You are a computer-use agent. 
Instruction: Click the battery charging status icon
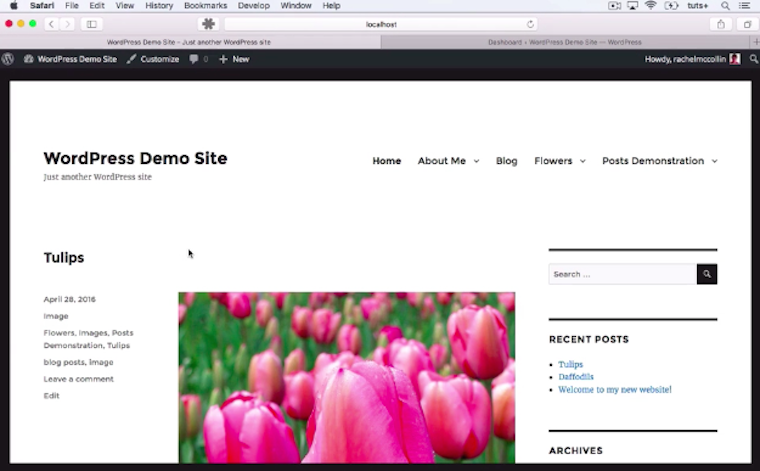pyautogui.click(x=671, y=6)
